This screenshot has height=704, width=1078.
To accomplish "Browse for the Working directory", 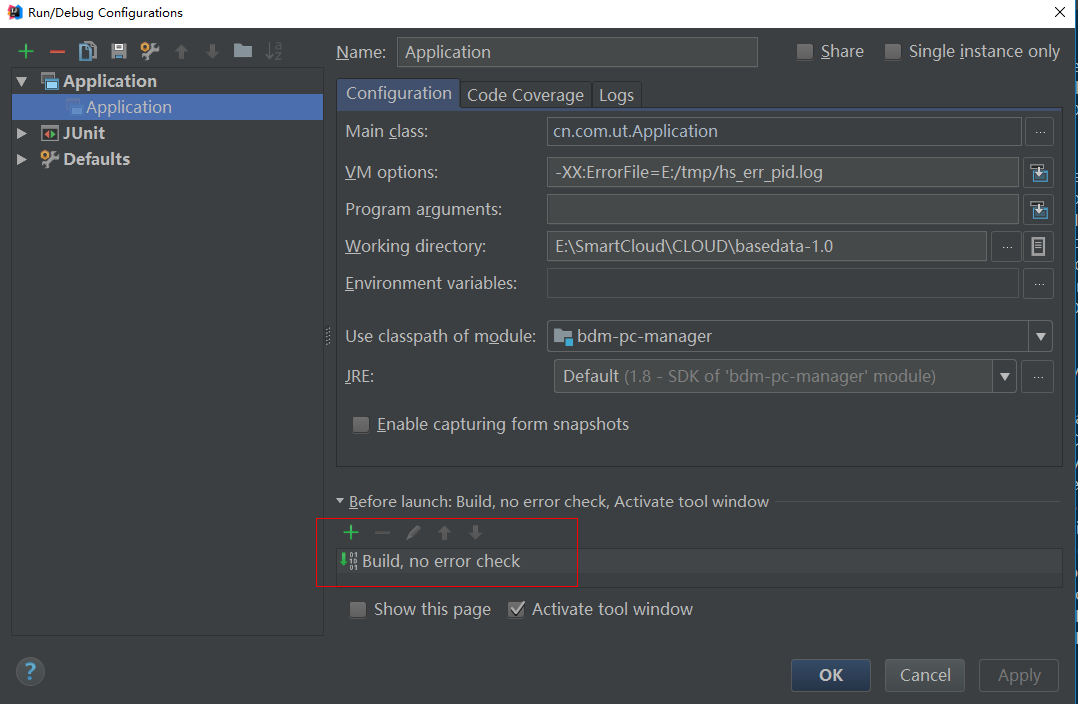I will tap(1006, 246).
